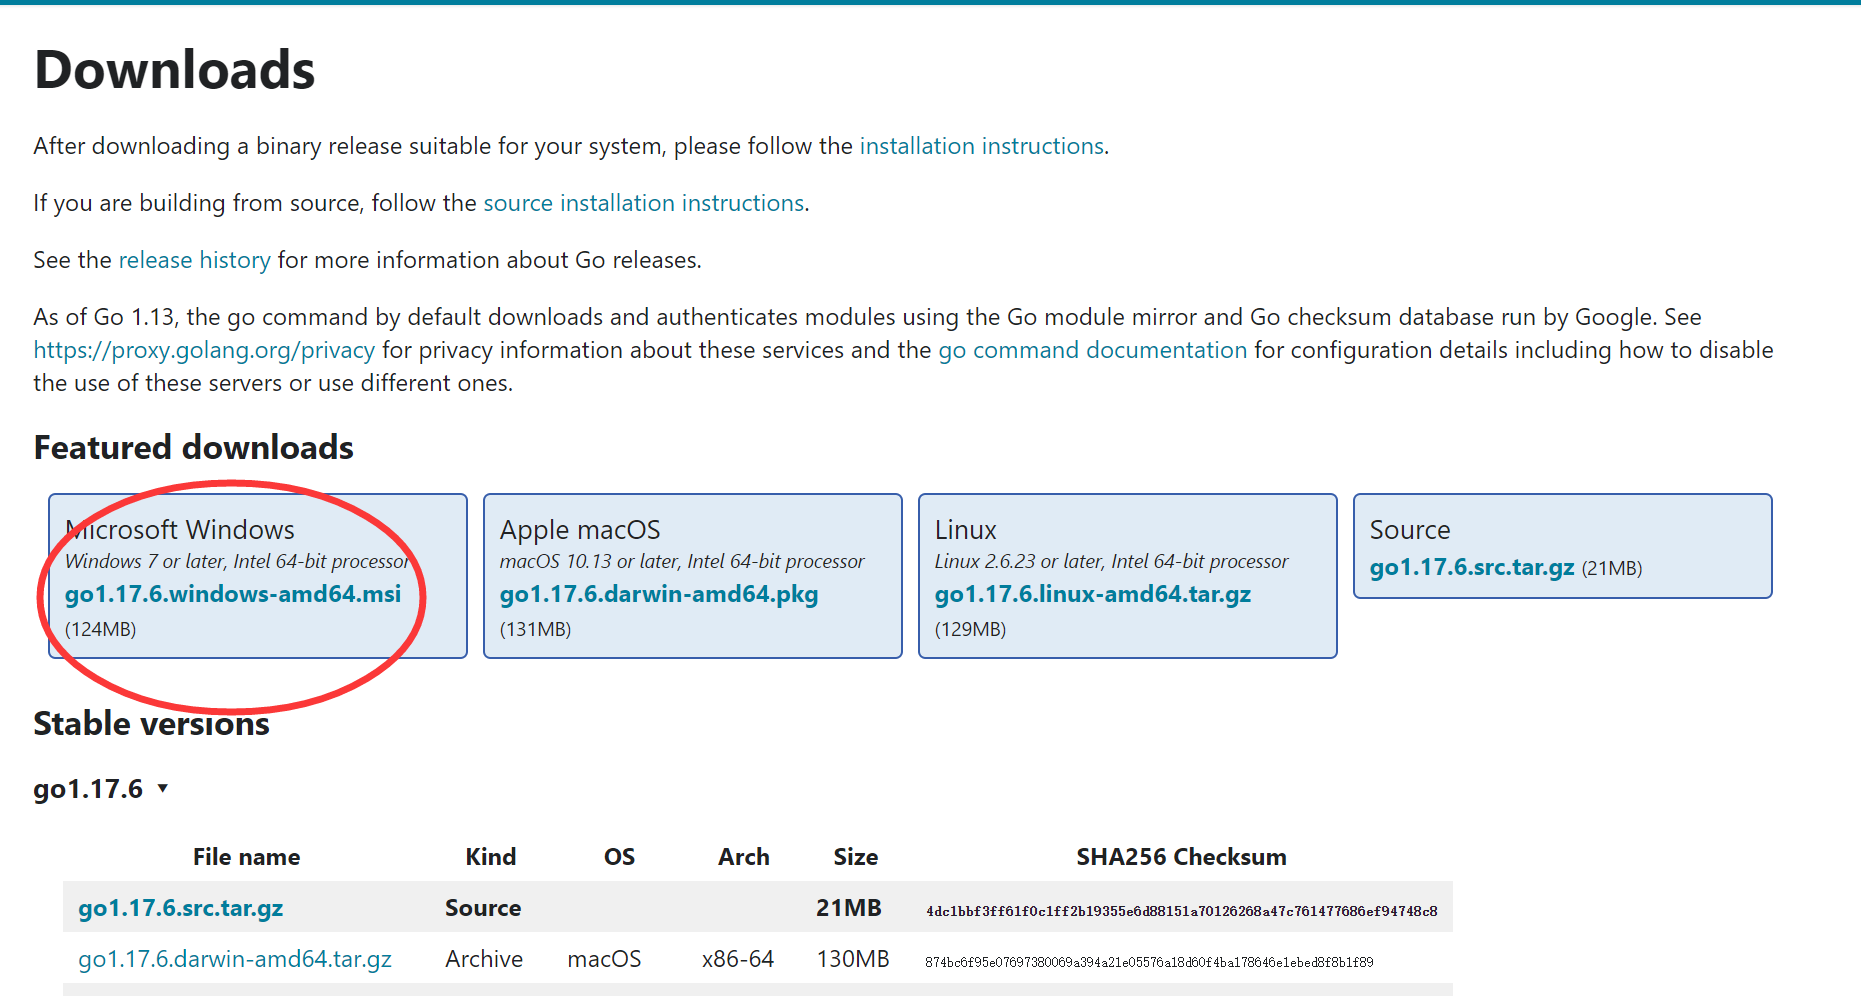Image resolution: width=1861 pixels, height=996 pixels.
Task: Click the File name column header
Action: click(246, 857)
